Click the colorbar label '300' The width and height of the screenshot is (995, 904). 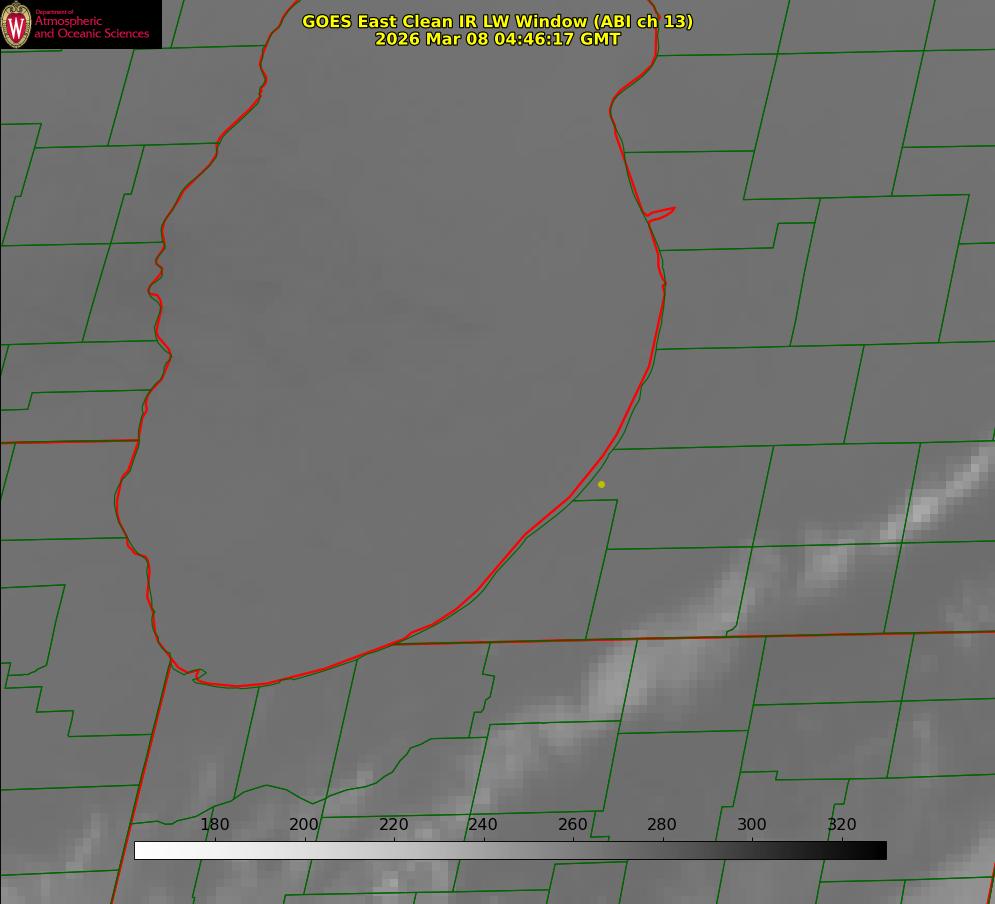(x=752, y=824)
